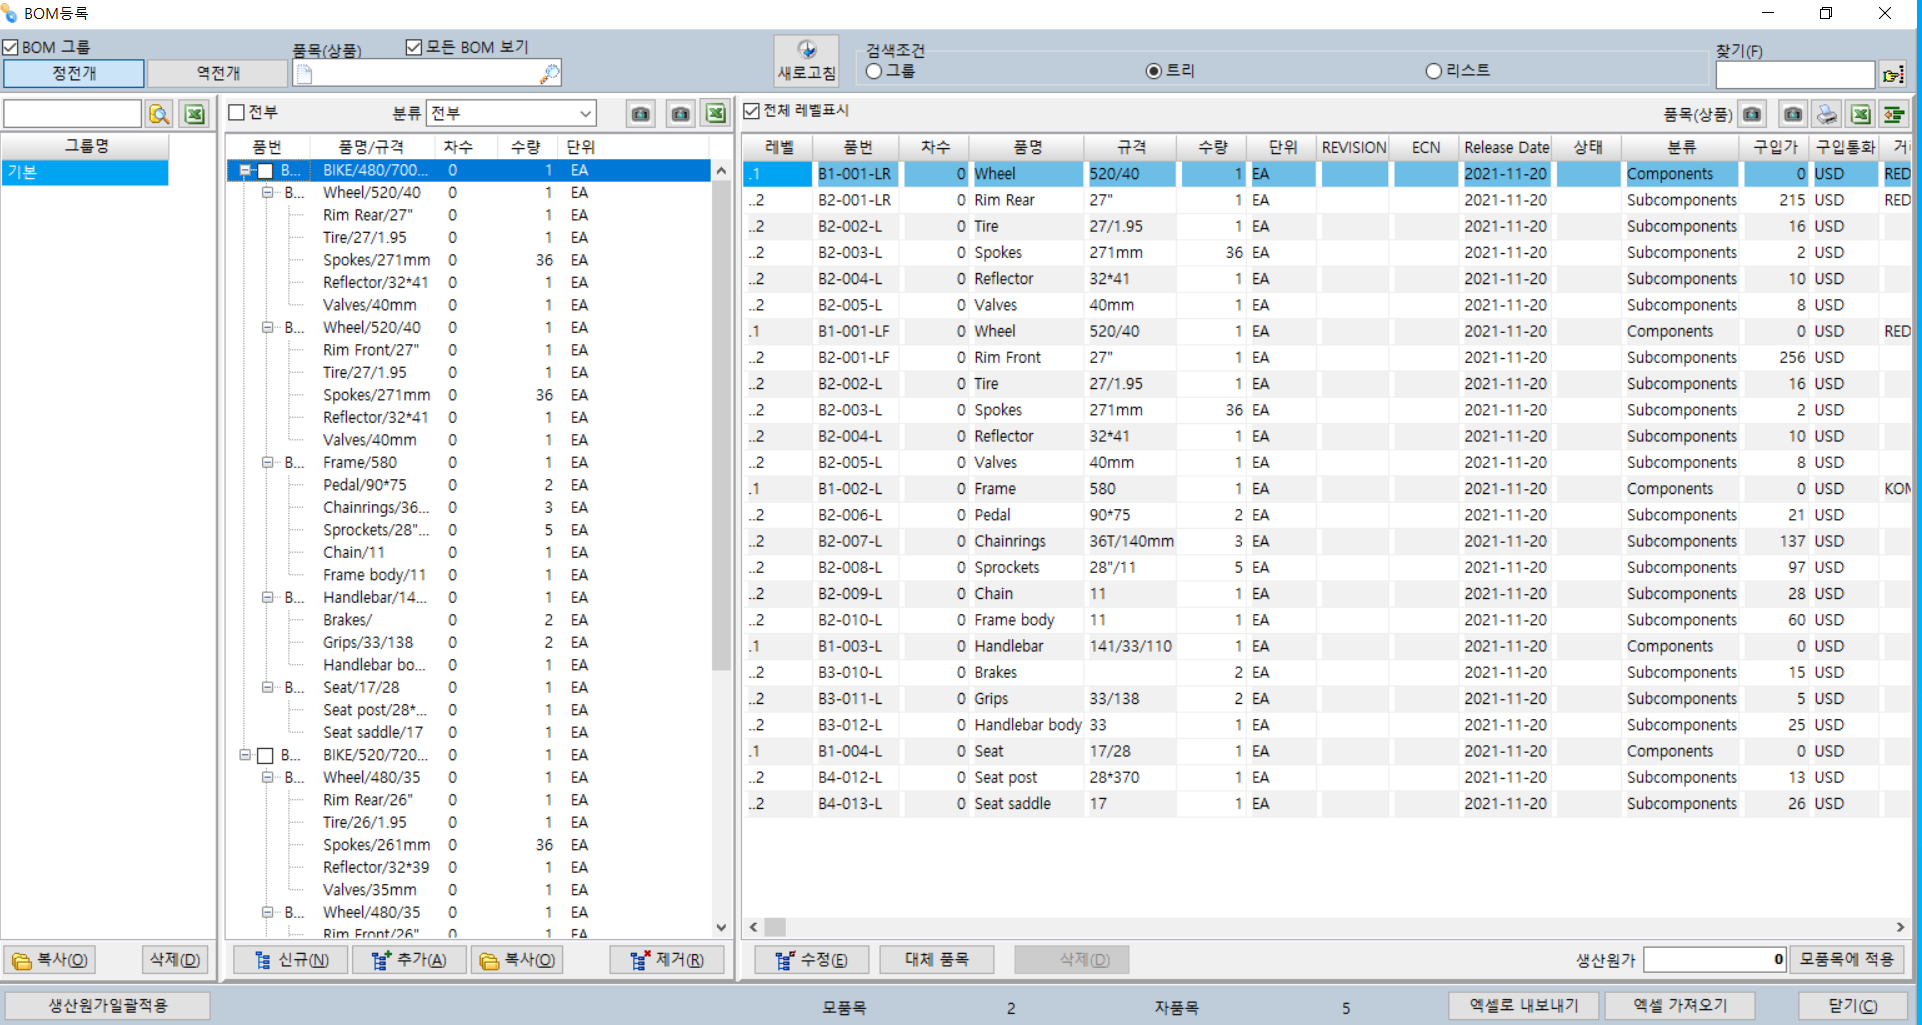Click the printer icon in grid toolbar
Viewport: 1922px width, 1025px height.
click(x=1827, y=115)
